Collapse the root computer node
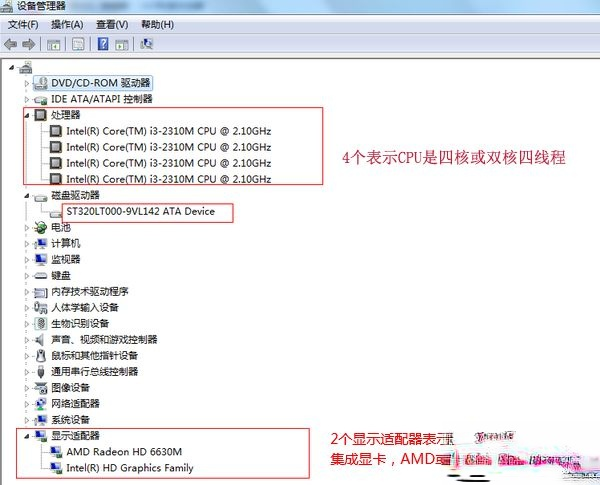 11,68
